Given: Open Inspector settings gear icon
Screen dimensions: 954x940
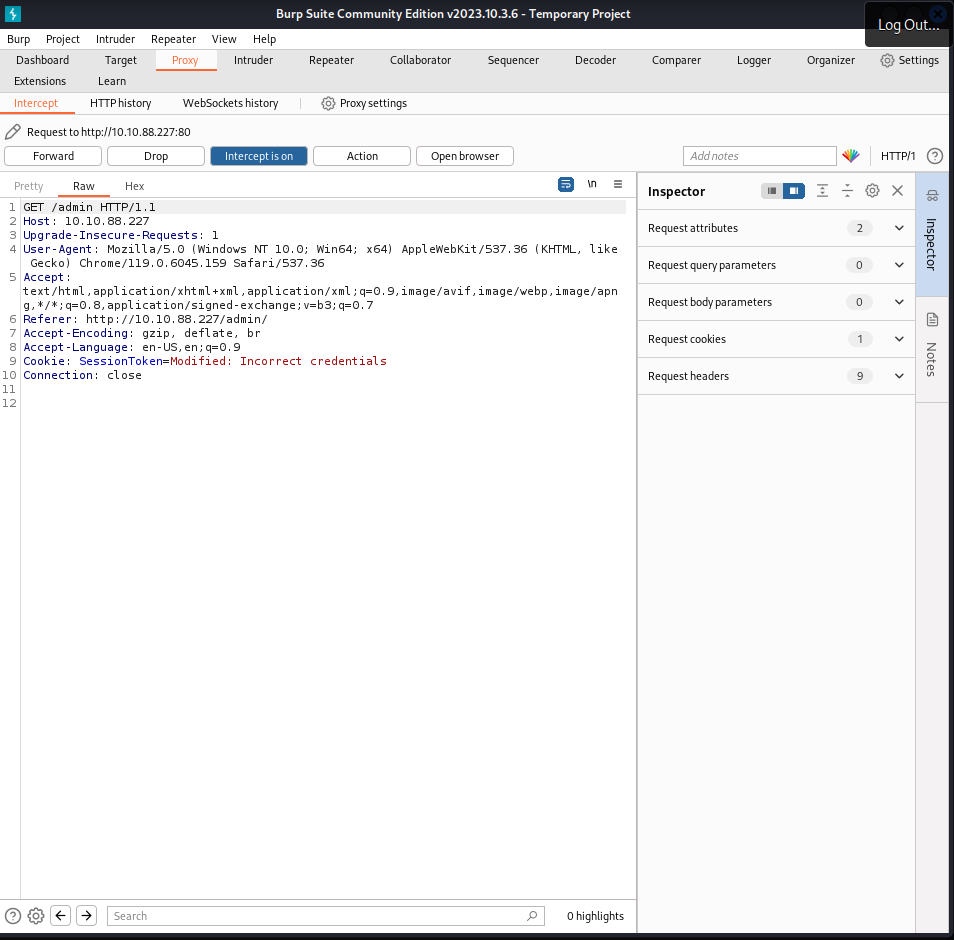Looking at the screenshot, I should [x=872, y=191].
